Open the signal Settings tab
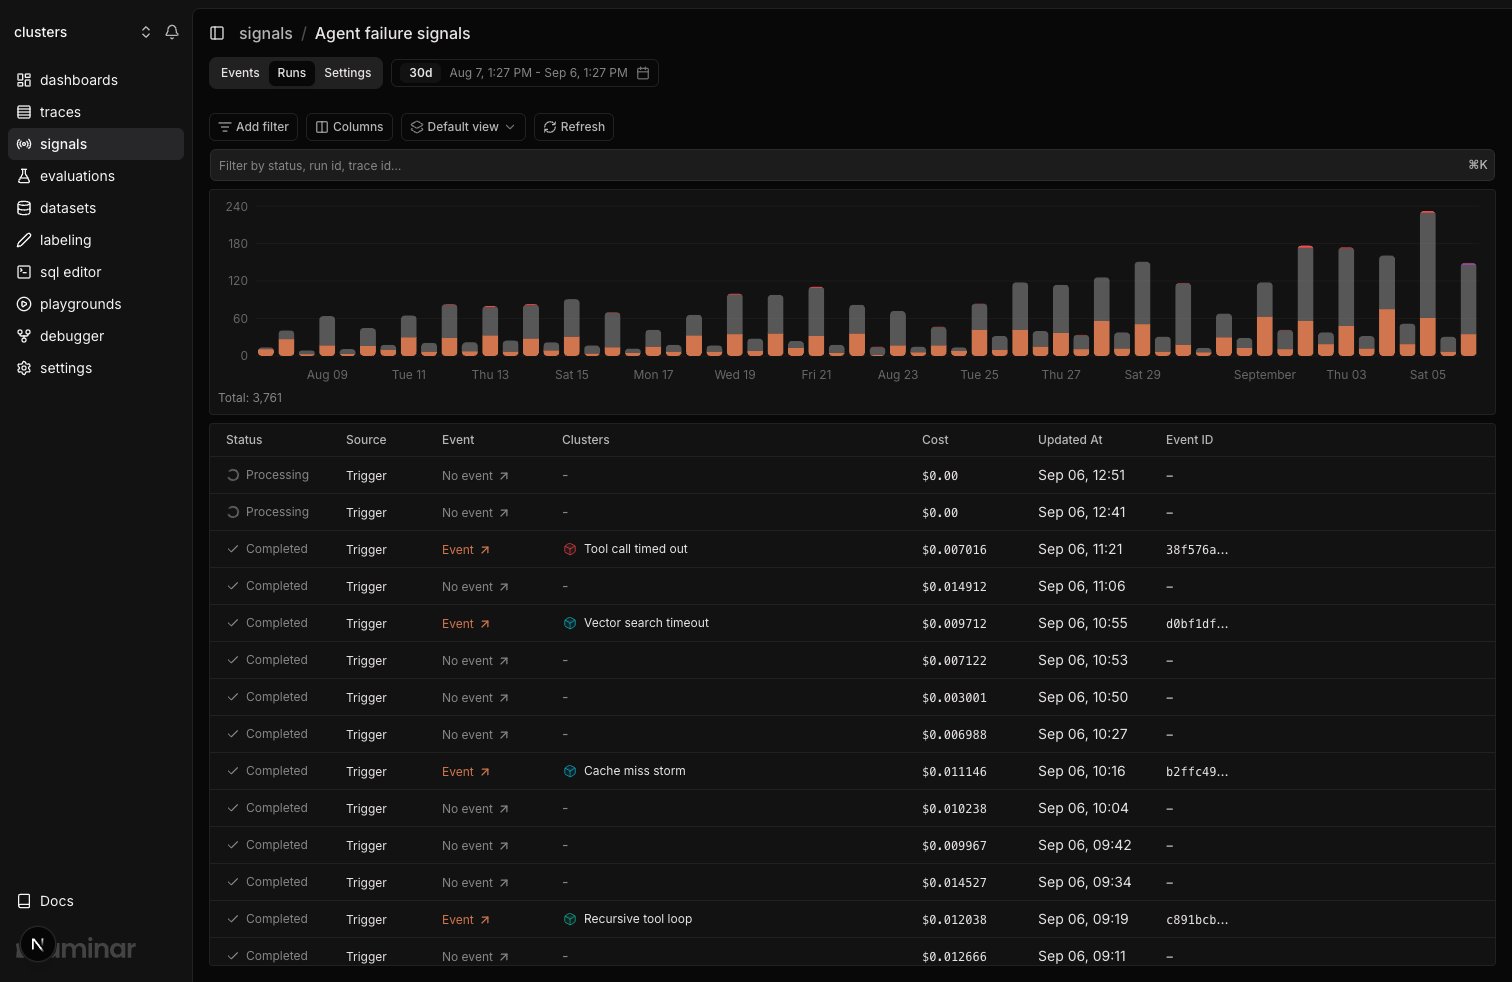 348,73
